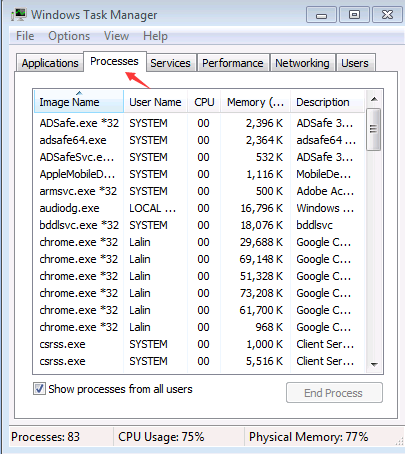Click the scrollbar down arrow
Screen dimensions: 405x454
tap(374, 364)
